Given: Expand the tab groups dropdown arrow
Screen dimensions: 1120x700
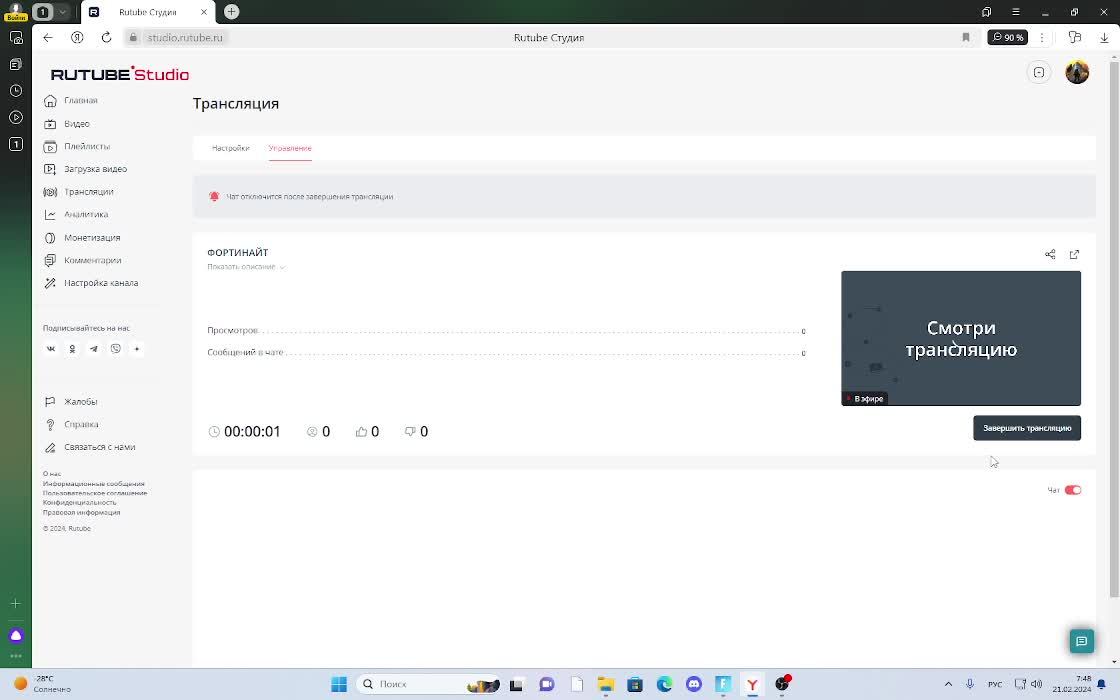Looking at the screenshot, I should [x=63, y=12].
